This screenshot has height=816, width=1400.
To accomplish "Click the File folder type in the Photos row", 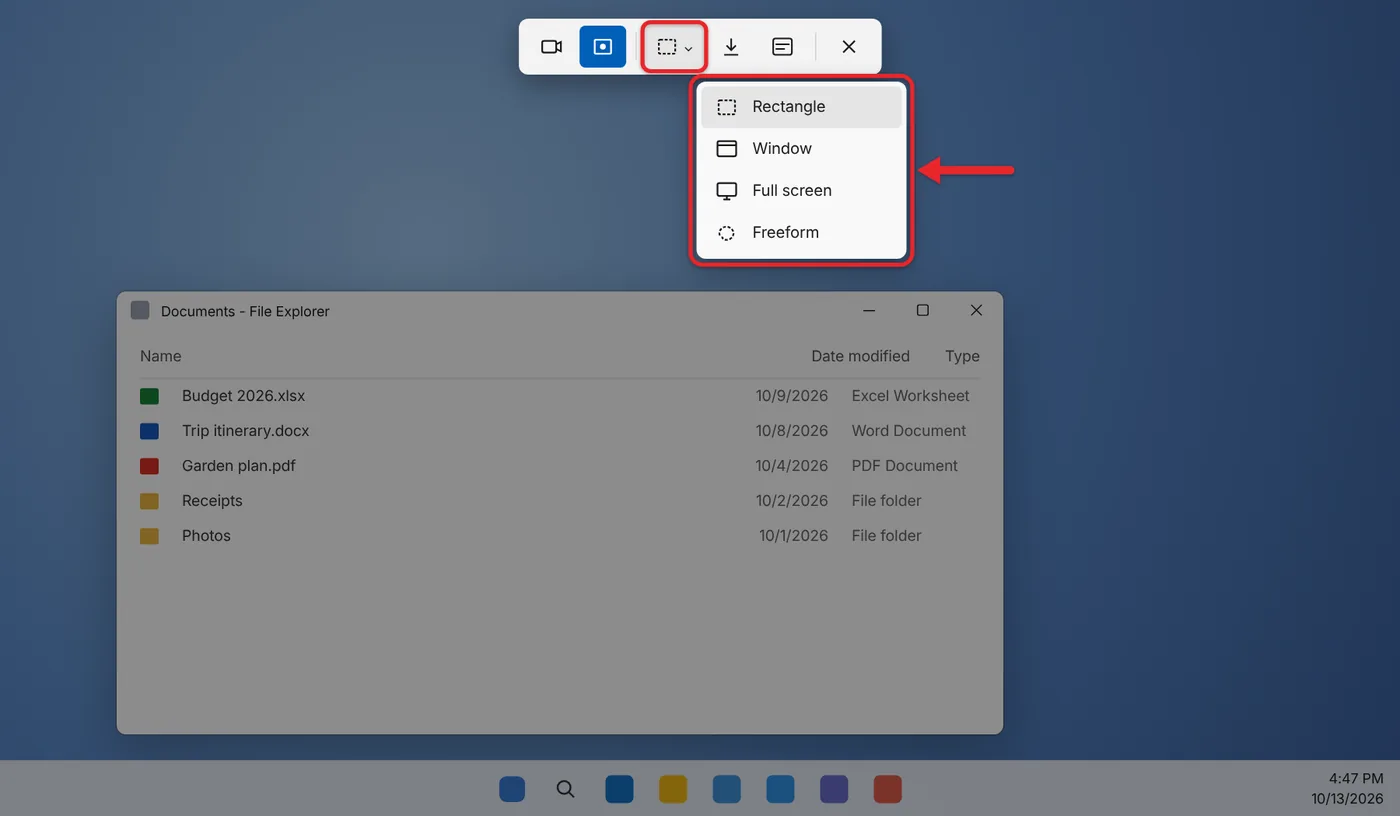I will 887,536.
